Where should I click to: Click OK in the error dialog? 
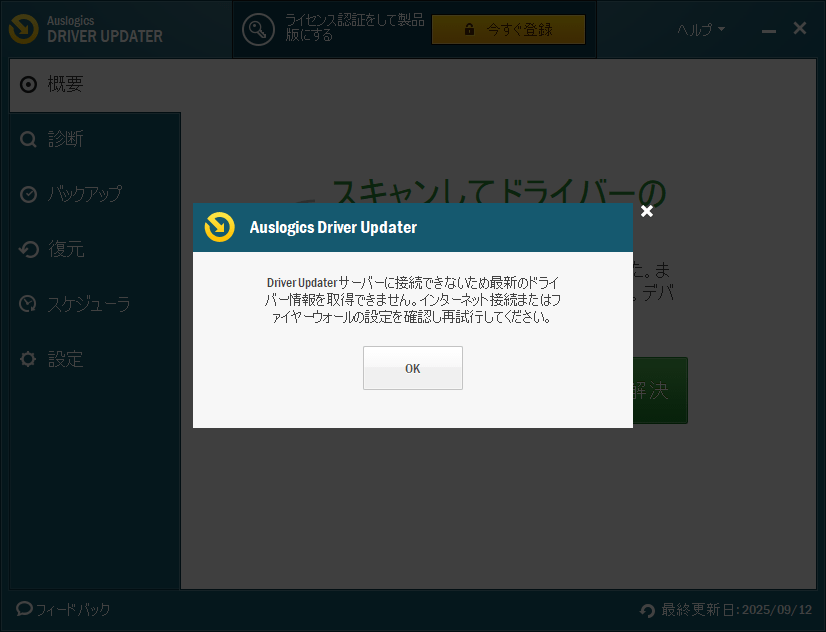coord(412,368)
